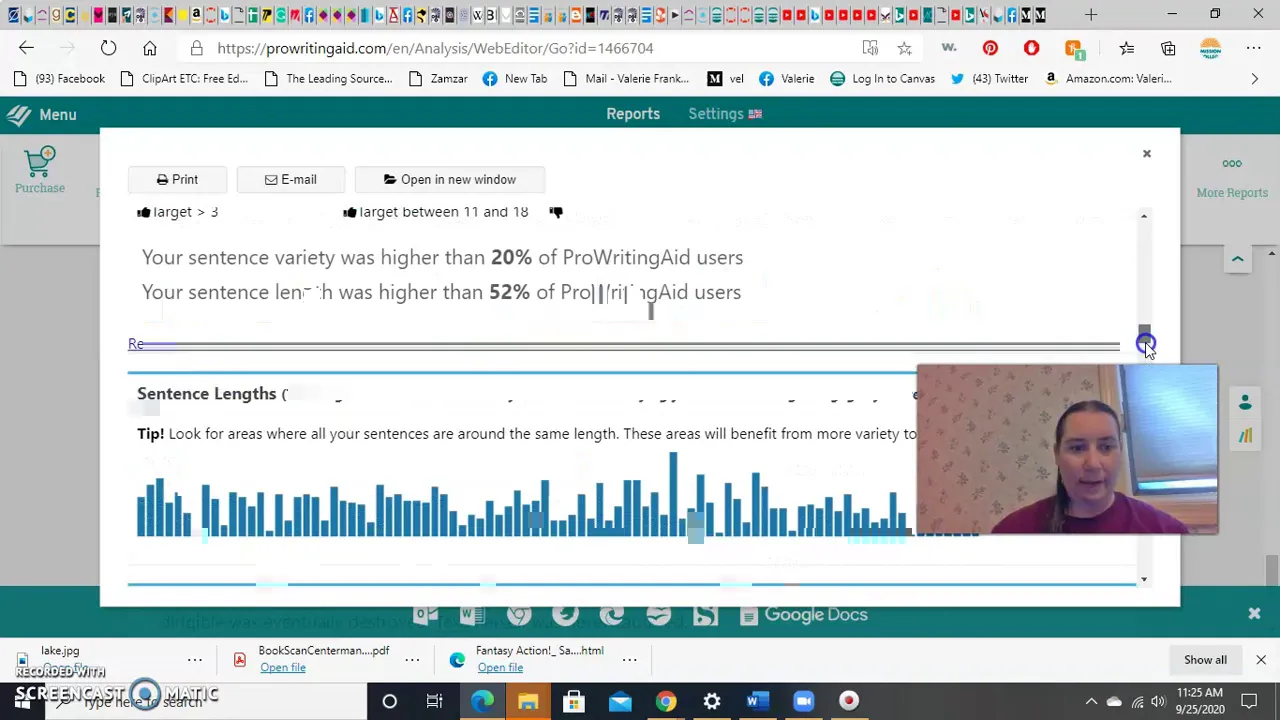Open browser Settings and more menu
Viewport: 1280px width, 720px height.
(x=1253, y=48)
